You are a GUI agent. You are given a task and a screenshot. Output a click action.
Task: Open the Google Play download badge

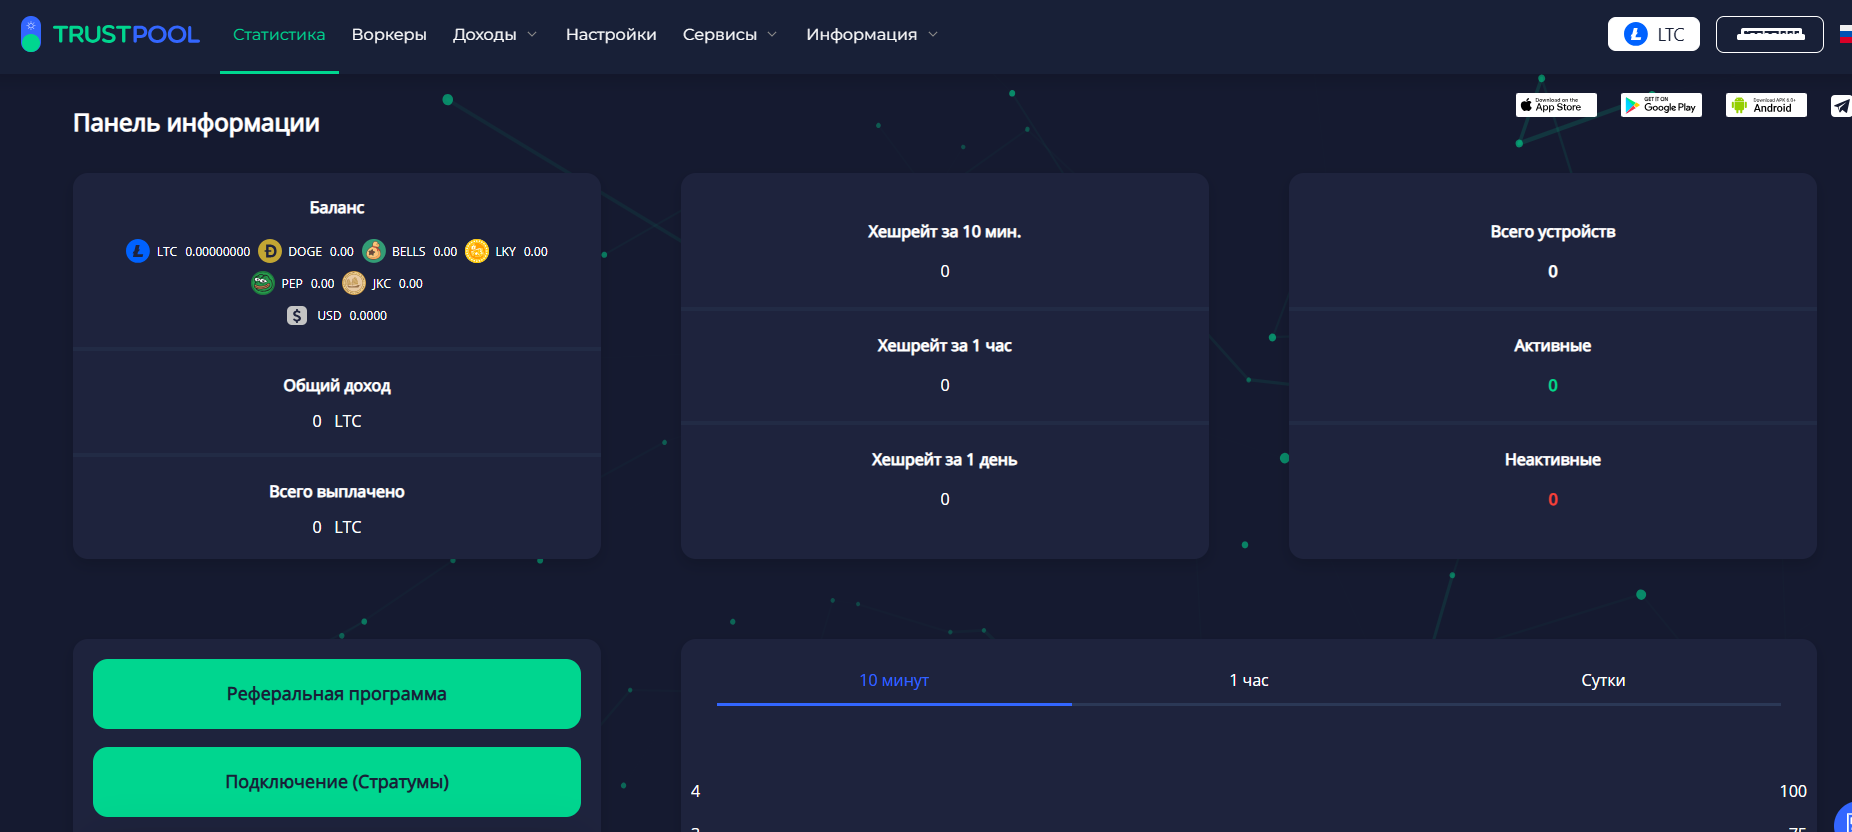tap(1661, 105)
